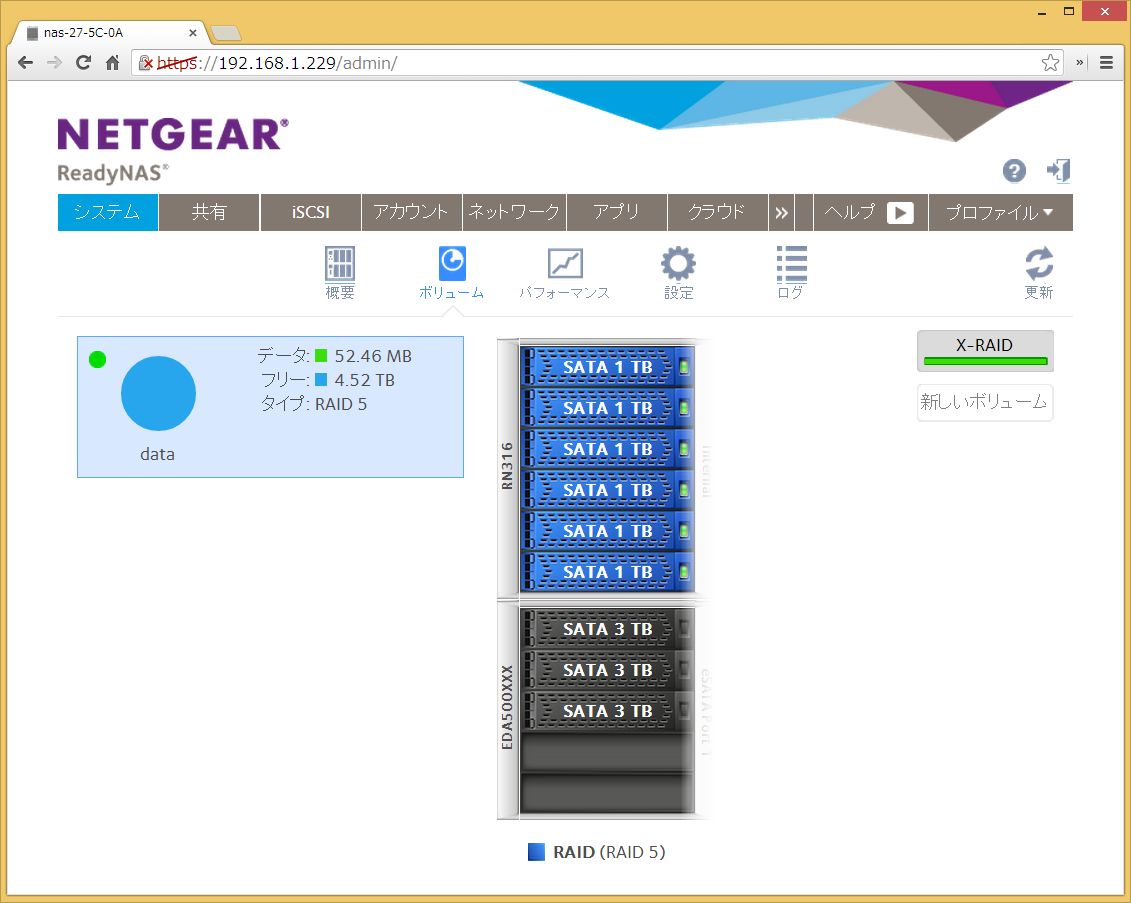Expand the プロファイル dropdown menu
The width and height of the screenshot is (1131, 903).
point(1000,213)
